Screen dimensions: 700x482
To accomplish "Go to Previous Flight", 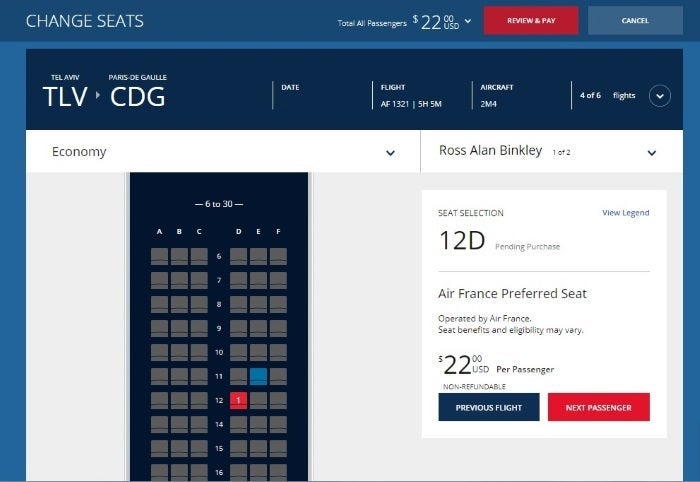I will [x=489, y=407].
